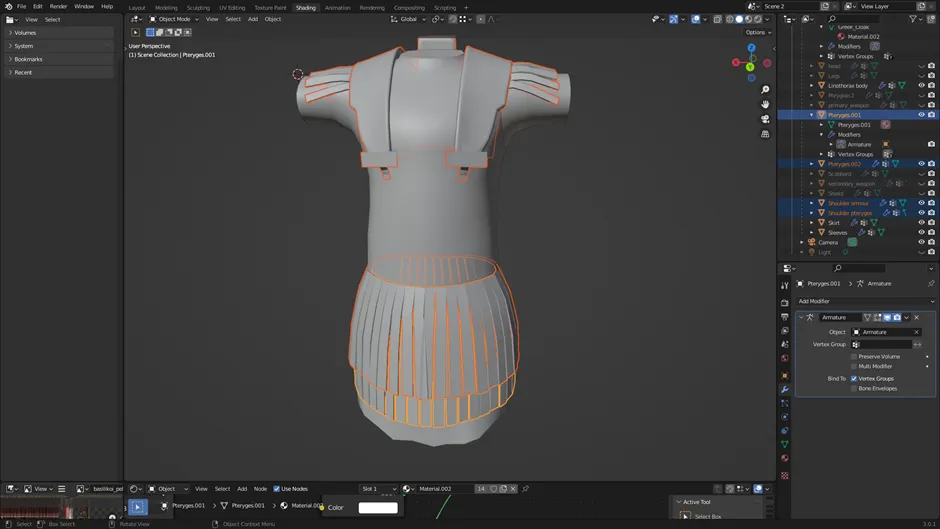The height and width of the screenshot is (529, 940).
Task: Hide Pteryges.002 in the viewport
Action: pyautogui.click(x=921, y=164)
